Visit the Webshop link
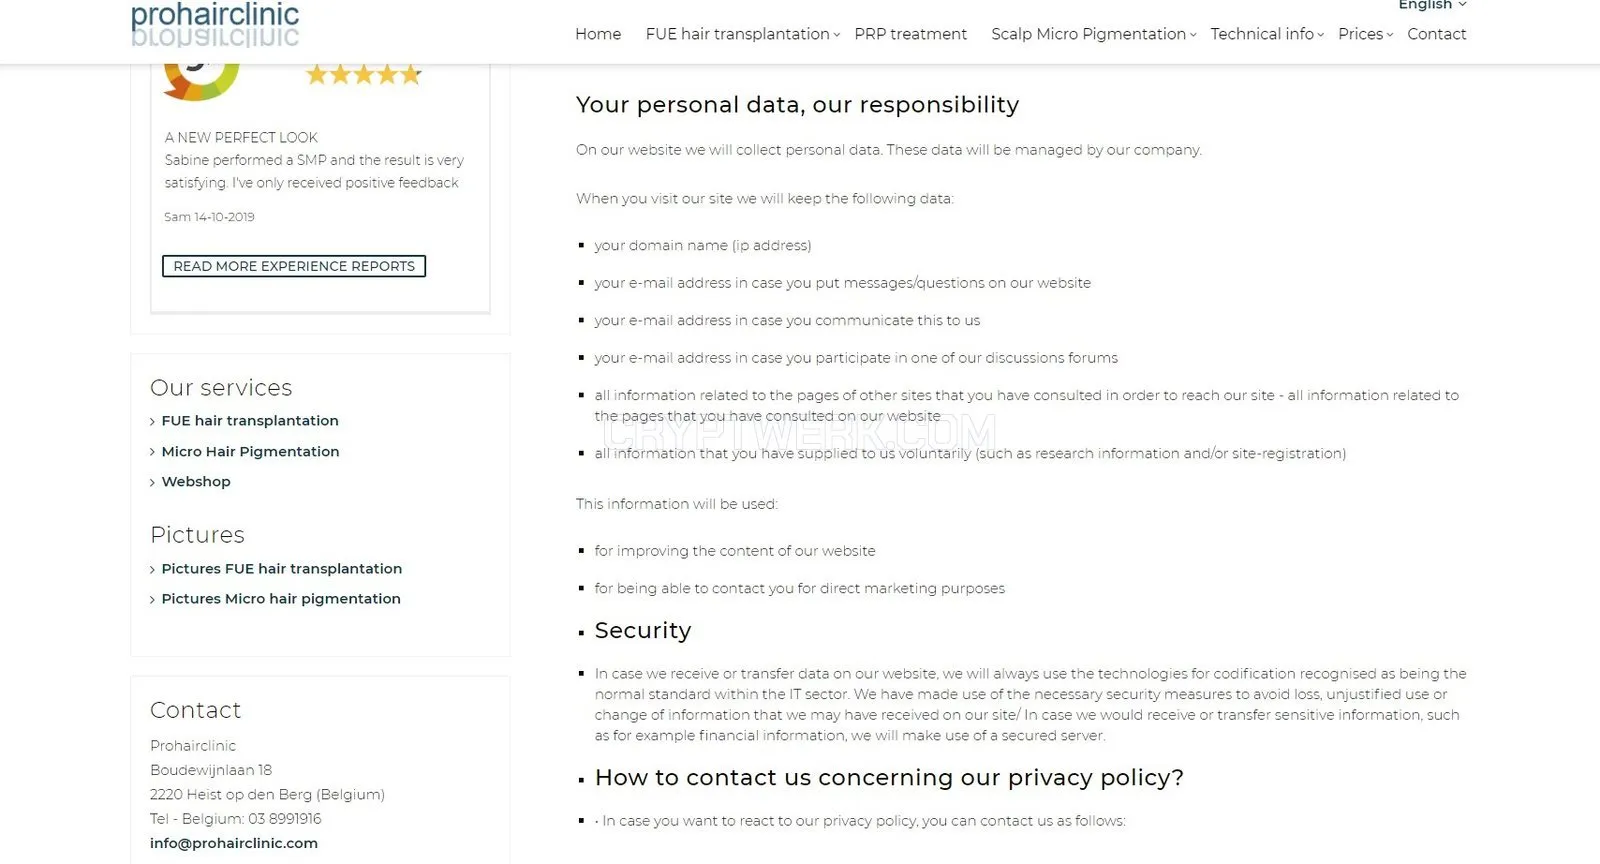 coord(196,482)
